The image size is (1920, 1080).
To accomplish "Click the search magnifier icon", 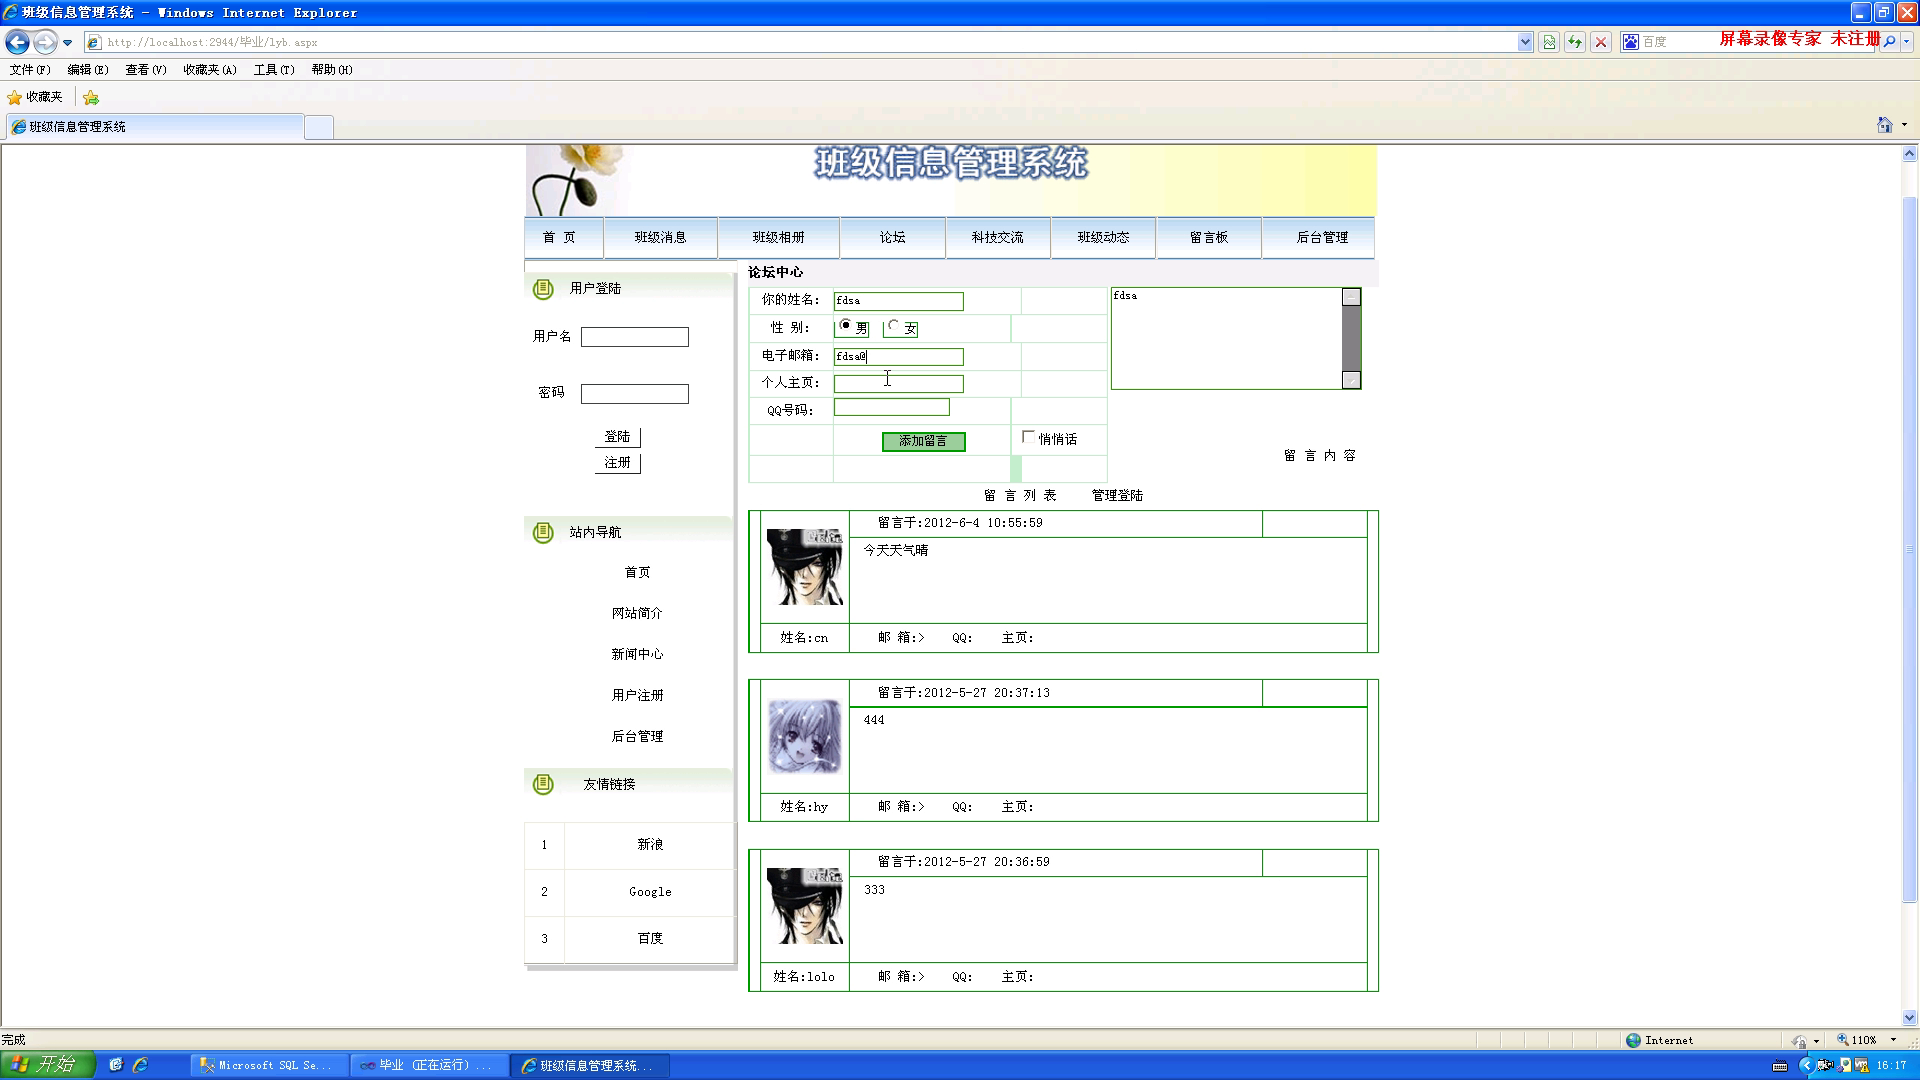I will click(x=1889, y=42).
